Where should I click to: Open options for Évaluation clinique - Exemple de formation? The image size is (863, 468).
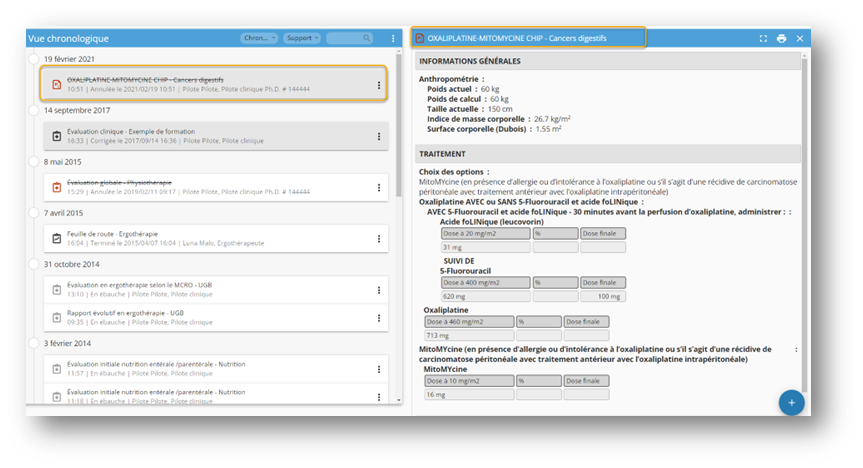378,136
